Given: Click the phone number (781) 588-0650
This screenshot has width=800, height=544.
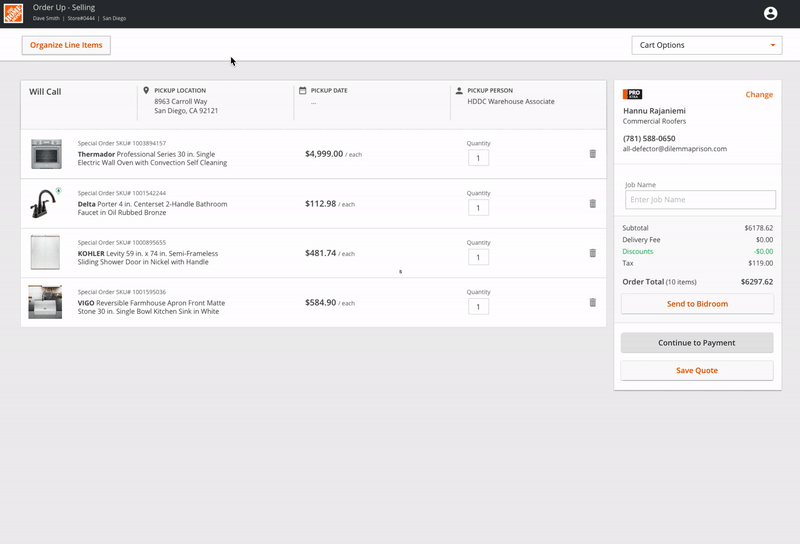Looking at the screenshot, I should [649, 138].
